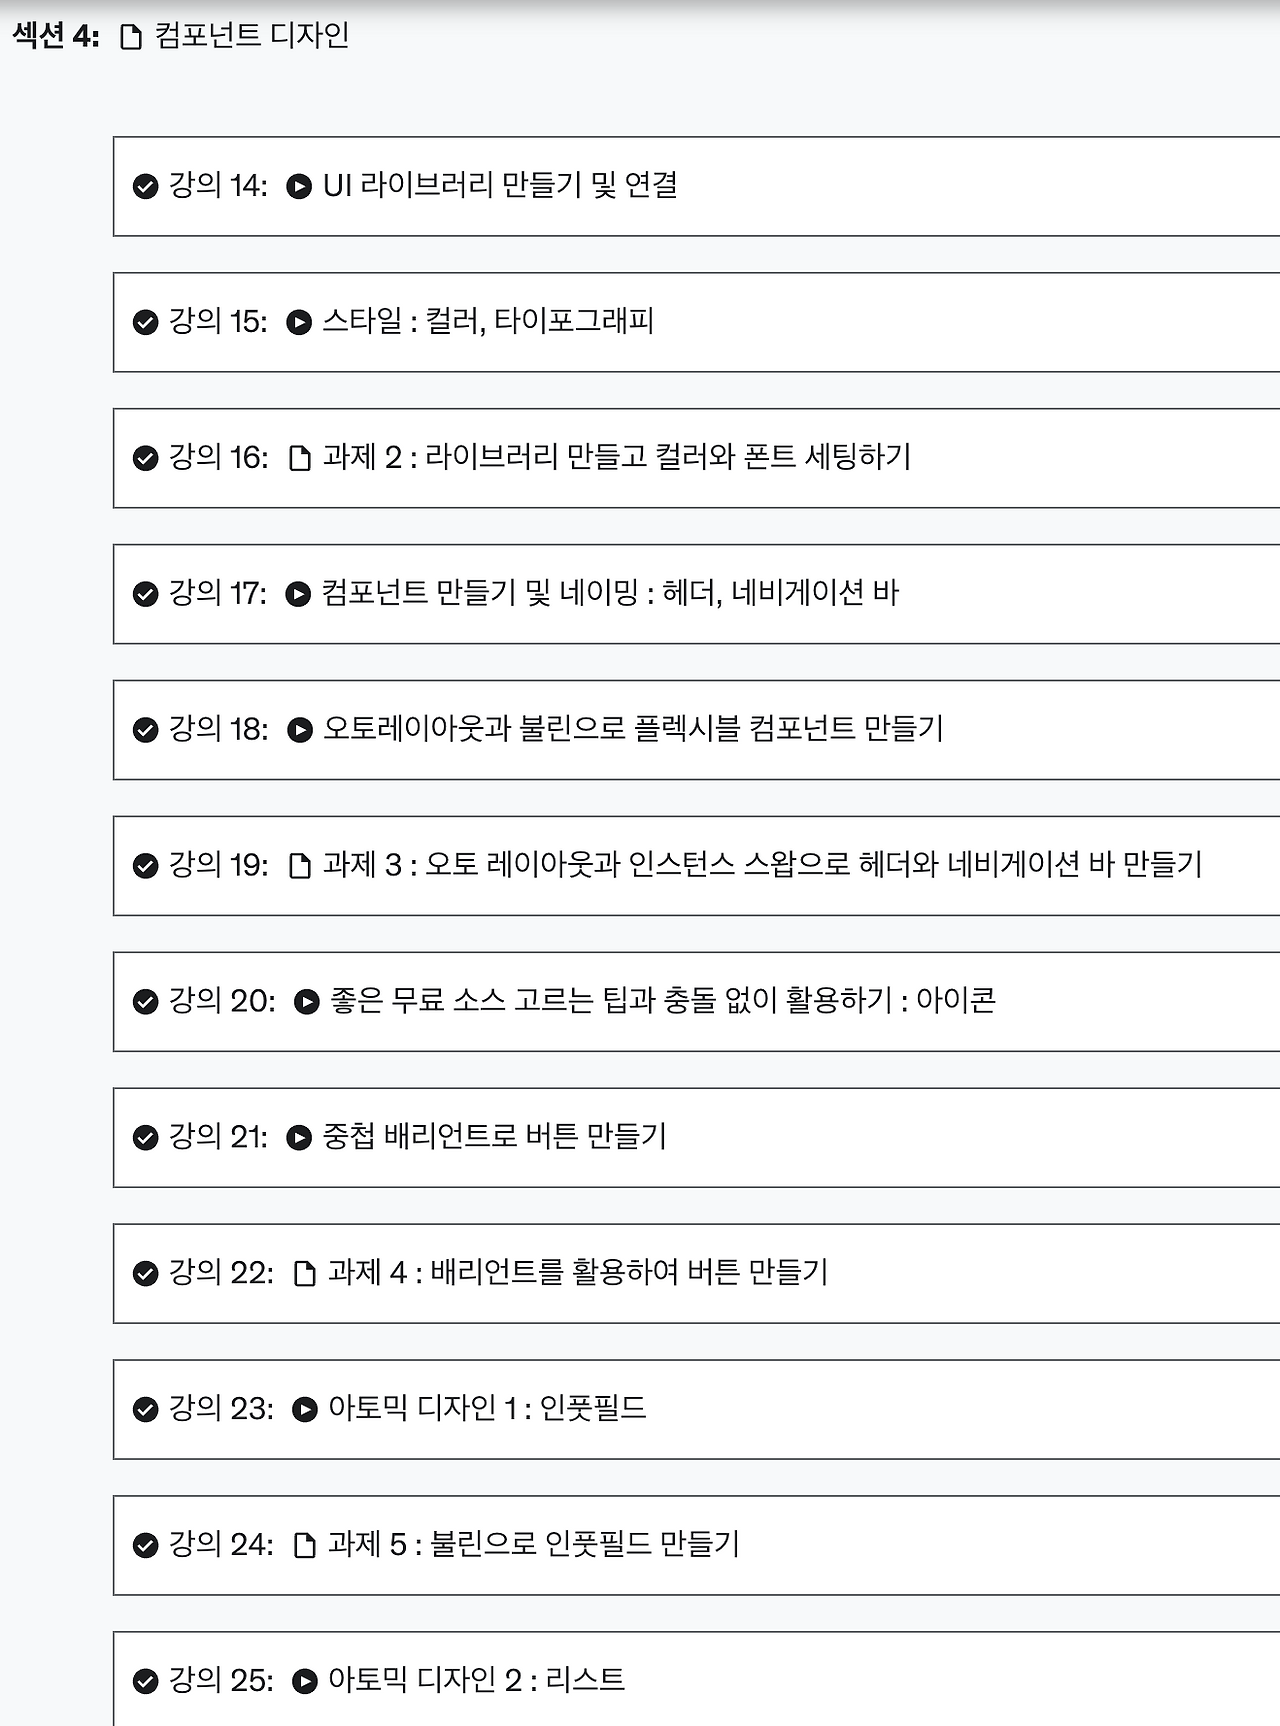Toggle the checkmark beside 강의 20
Viewport: 1280px width, 1726px height.
[x=146, y=1001]
